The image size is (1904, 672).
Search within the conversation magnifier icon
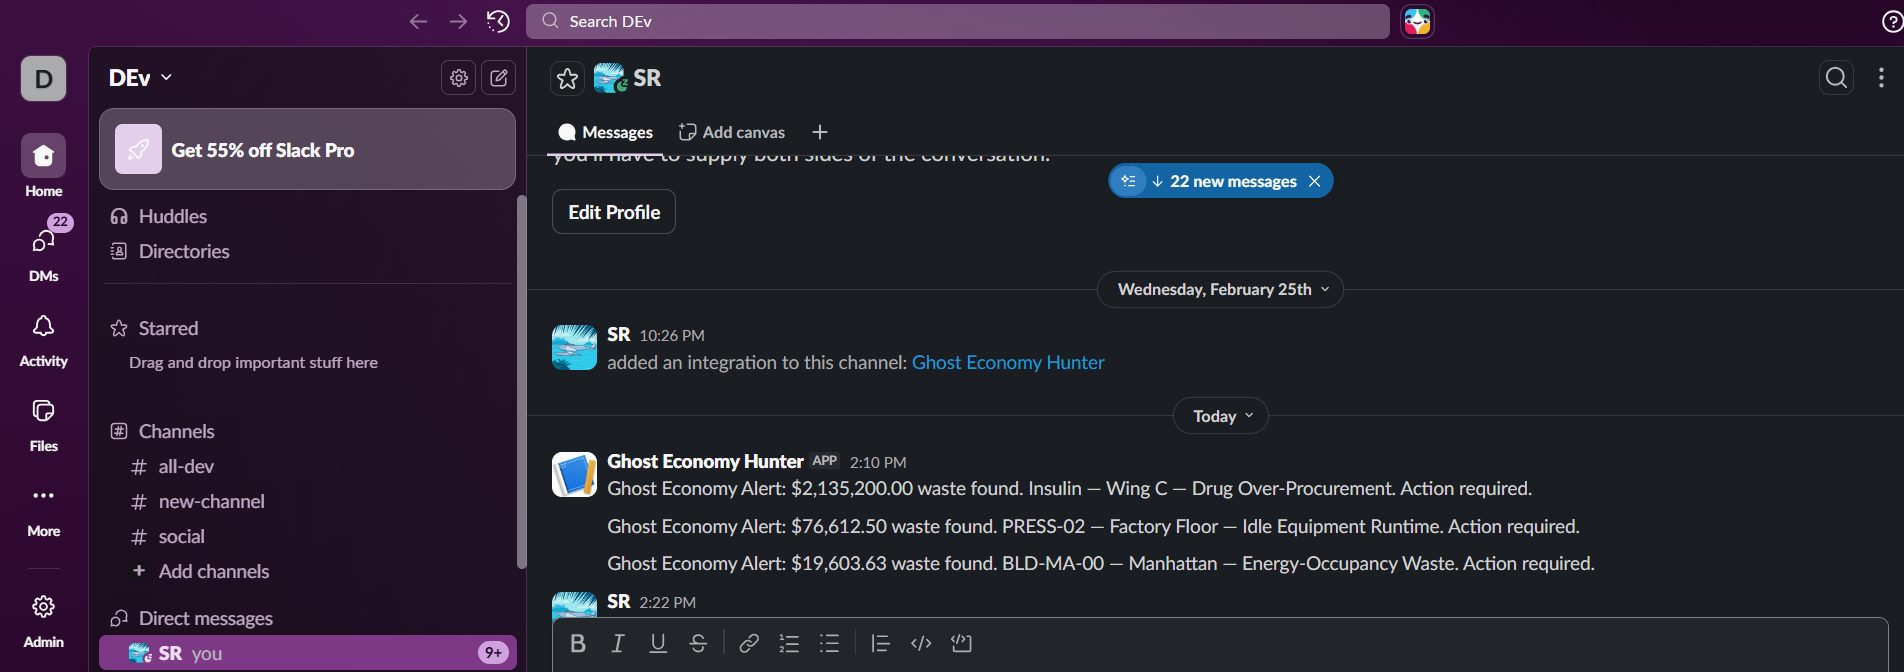(1837, 78)
